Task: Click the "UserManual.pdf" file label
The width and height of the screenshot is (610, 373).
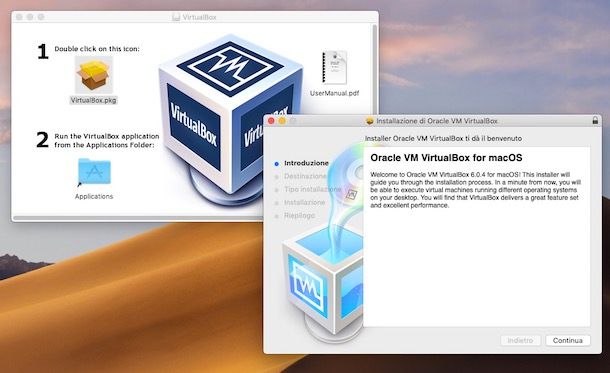Action: click(x=335, y=93)
